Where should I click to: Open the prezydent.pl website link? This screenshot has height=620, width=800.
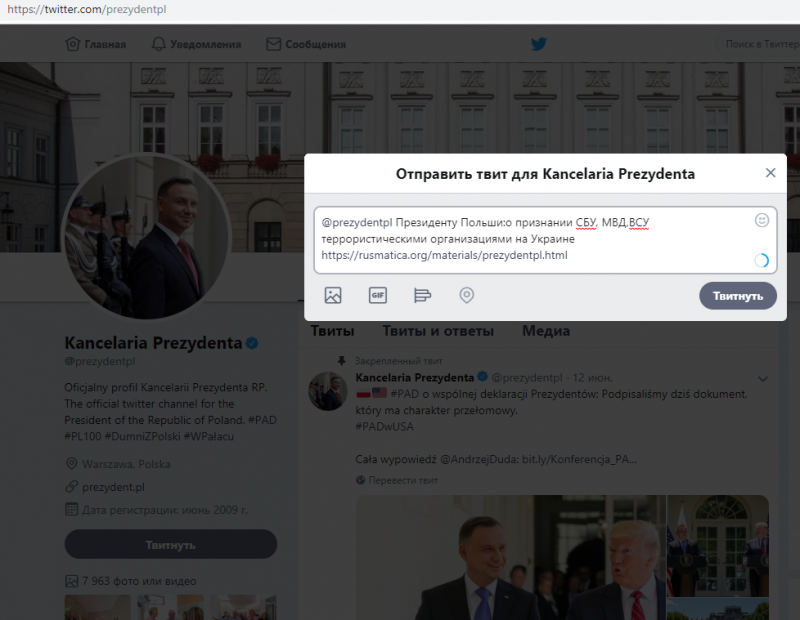coord(113,487)
